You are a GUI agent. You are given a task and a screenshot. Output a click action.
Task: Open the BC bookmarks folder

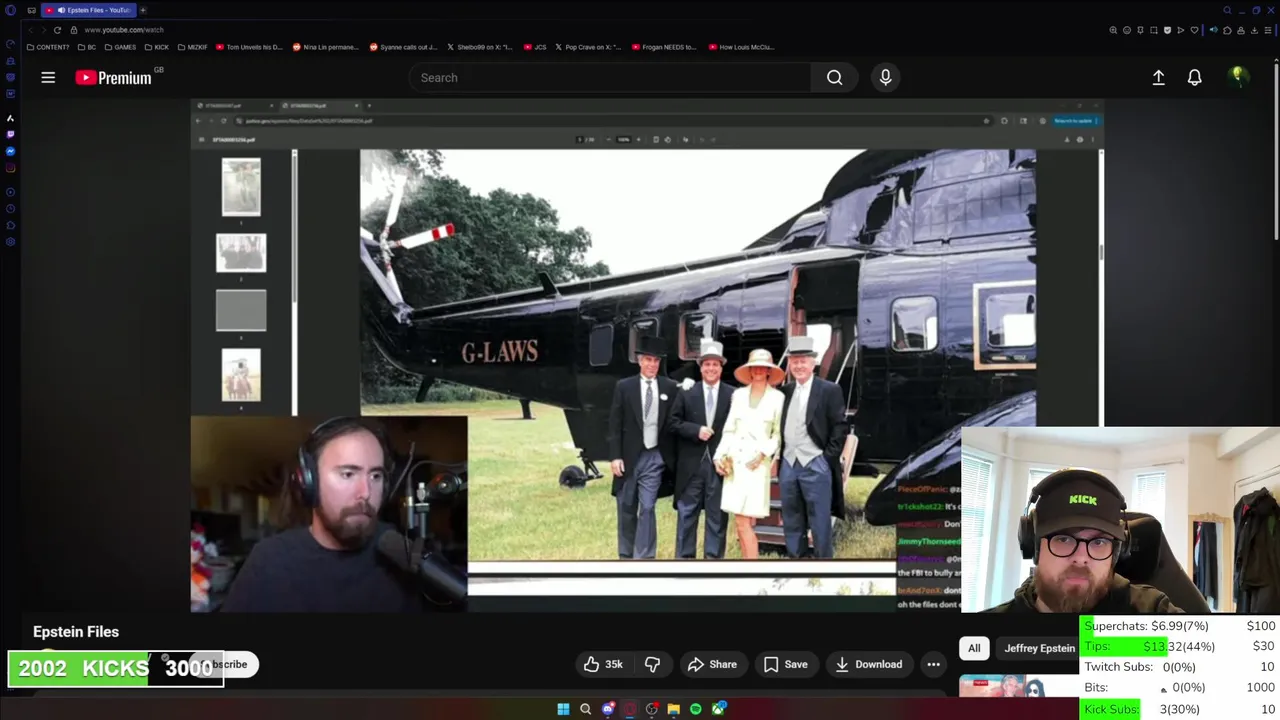click(x=87, y=47)
